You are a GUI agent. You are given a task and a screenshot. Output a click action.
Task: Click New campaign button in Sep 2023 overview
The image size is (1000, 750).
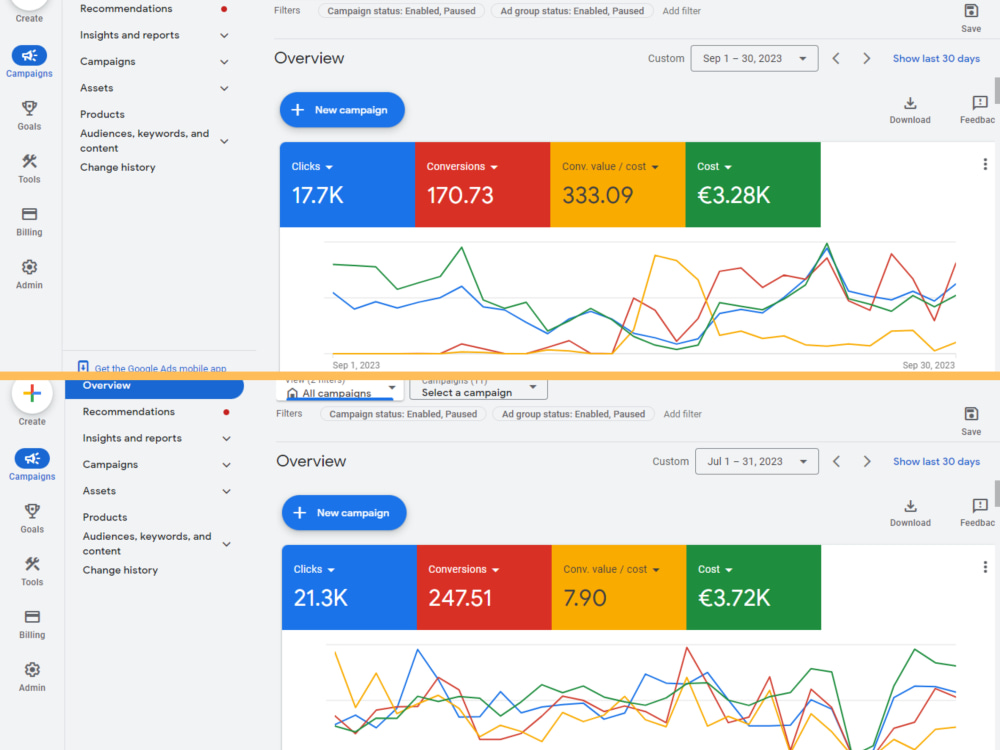click(x=342, y=110)
